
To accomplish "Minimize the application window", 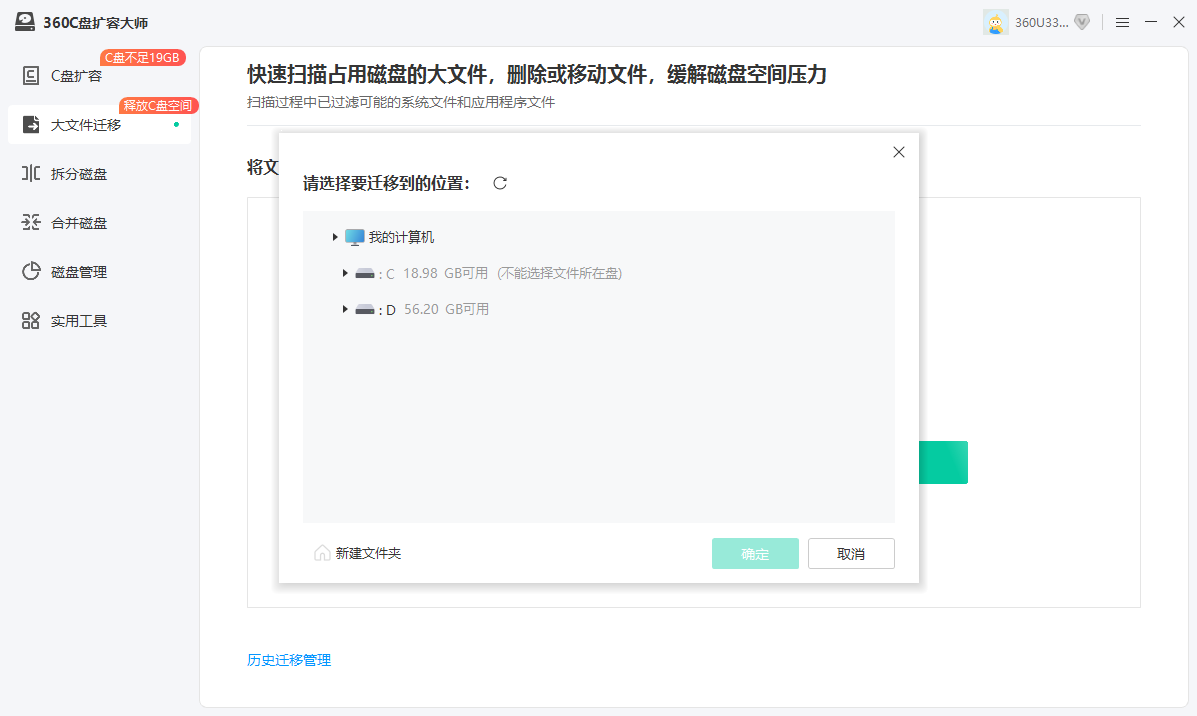I will click(1150, 23).
